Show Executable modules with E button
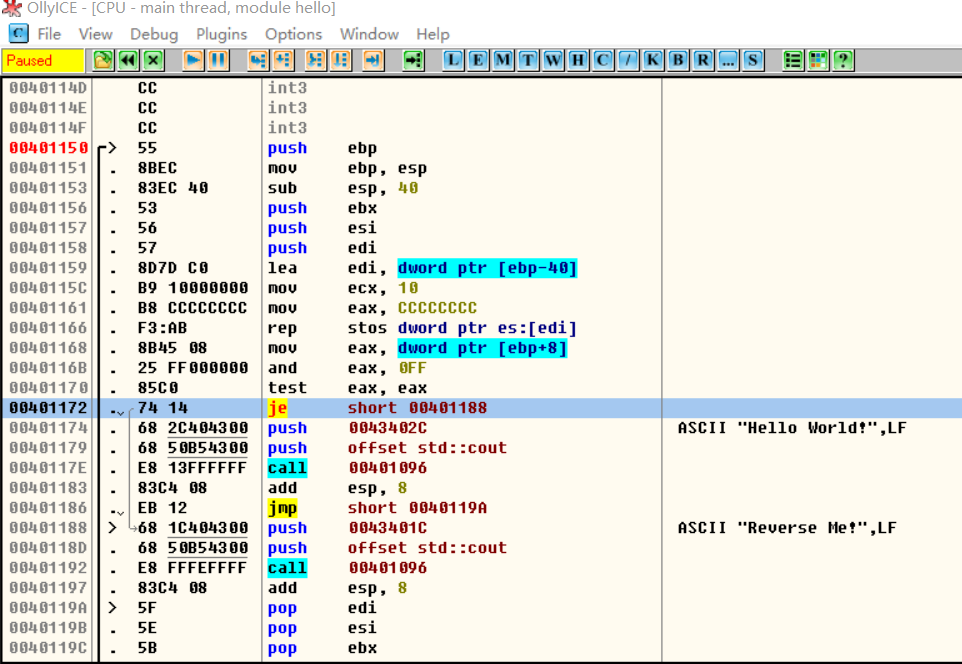 tap(479, 60)
